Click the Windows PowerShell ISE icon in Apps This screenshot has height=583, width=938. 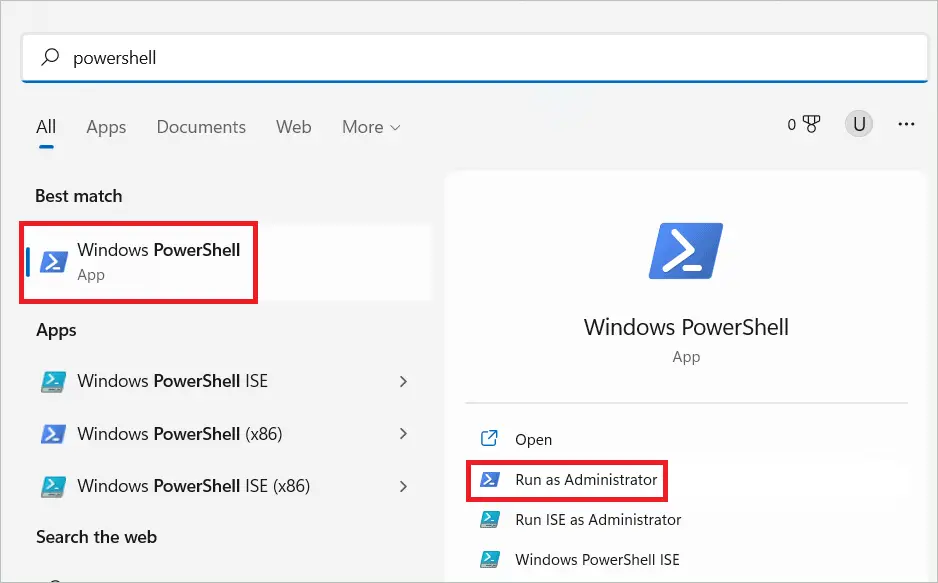pos(54,381)
